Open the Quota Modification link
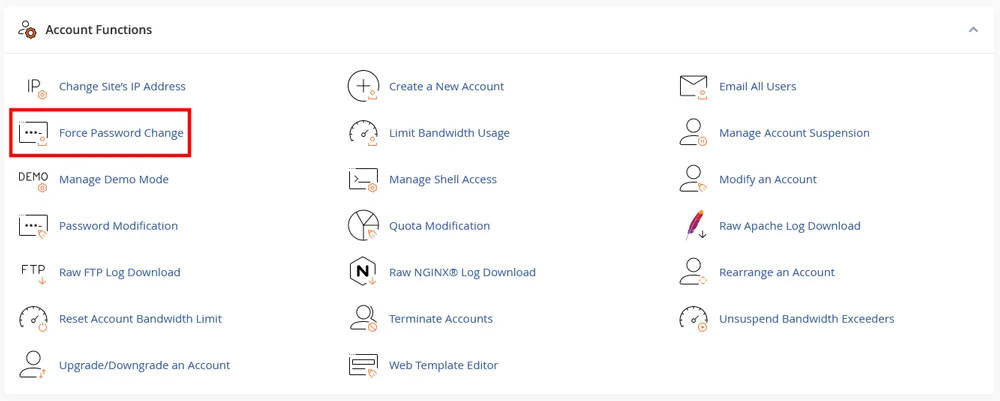The width and height of the screenshot is (1000, 401). click(439, 226)
